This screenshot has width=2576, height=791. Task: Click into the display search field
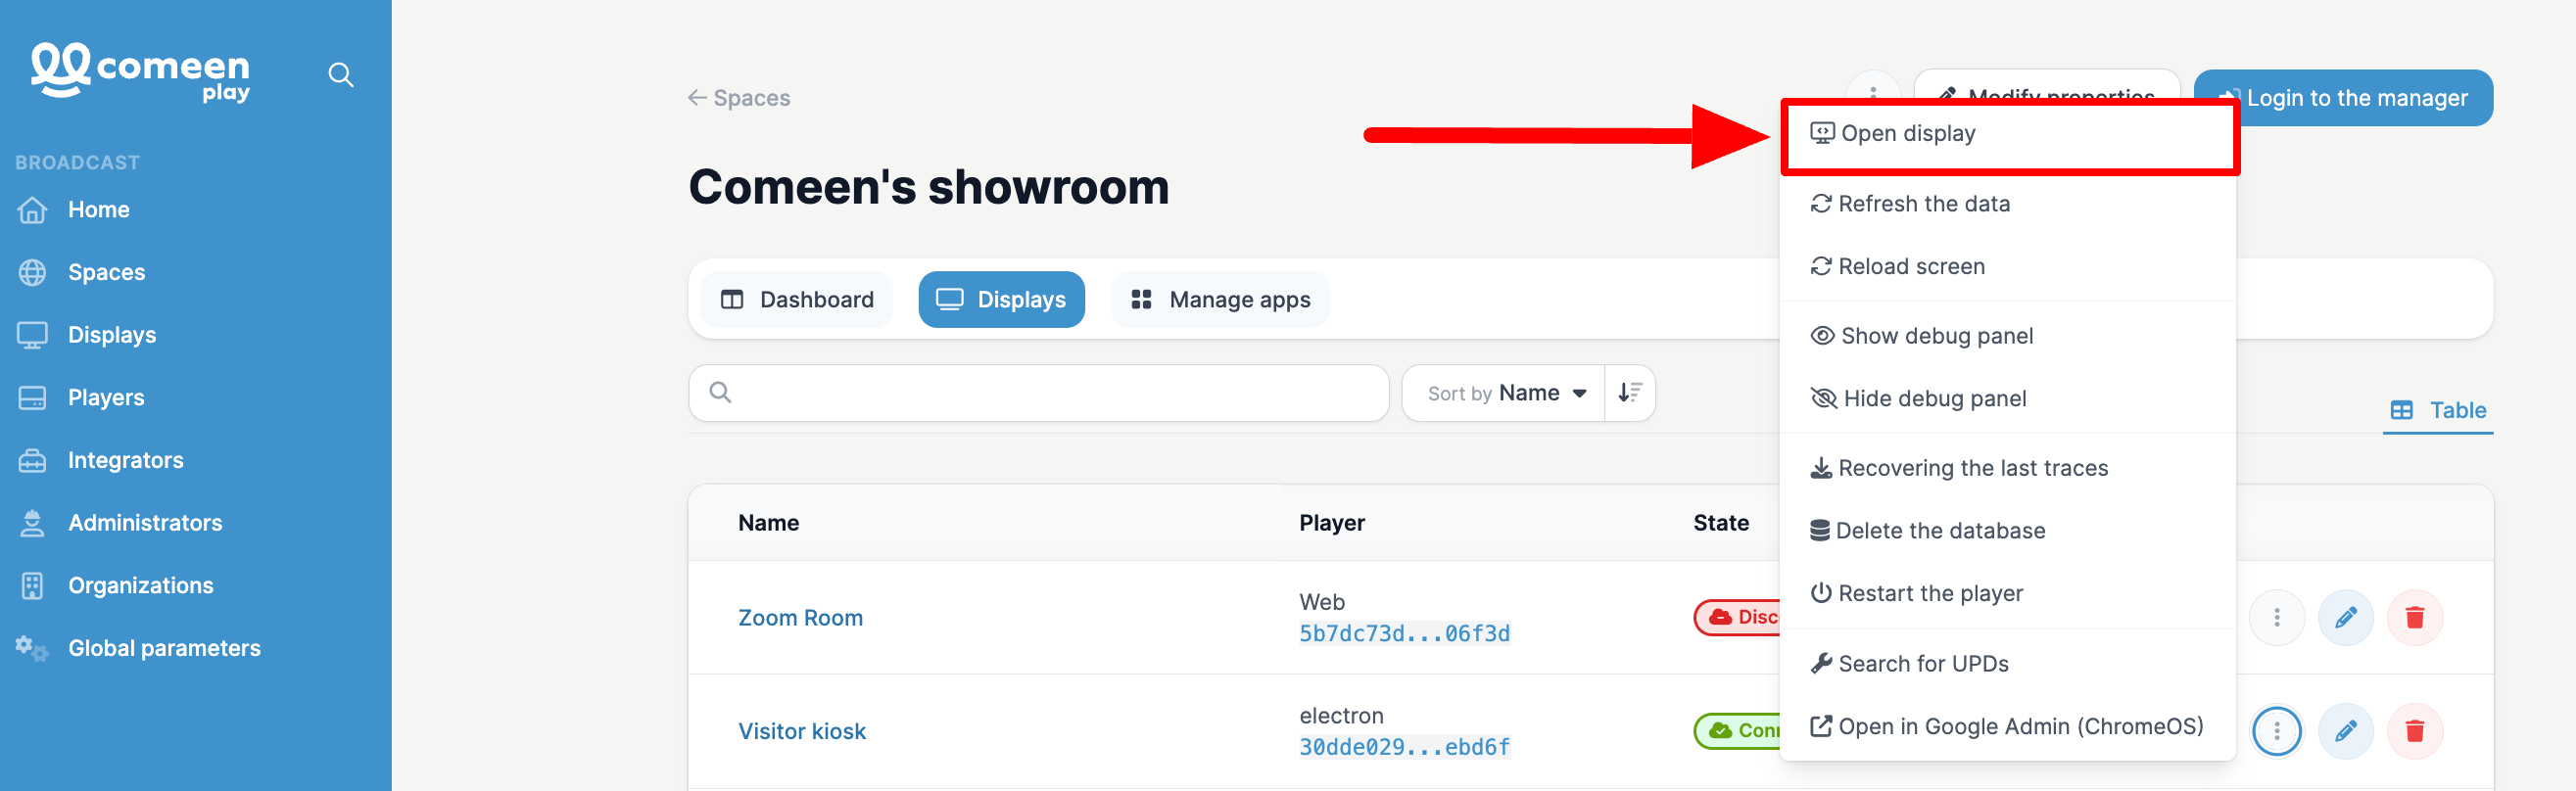click(1038, 393)
